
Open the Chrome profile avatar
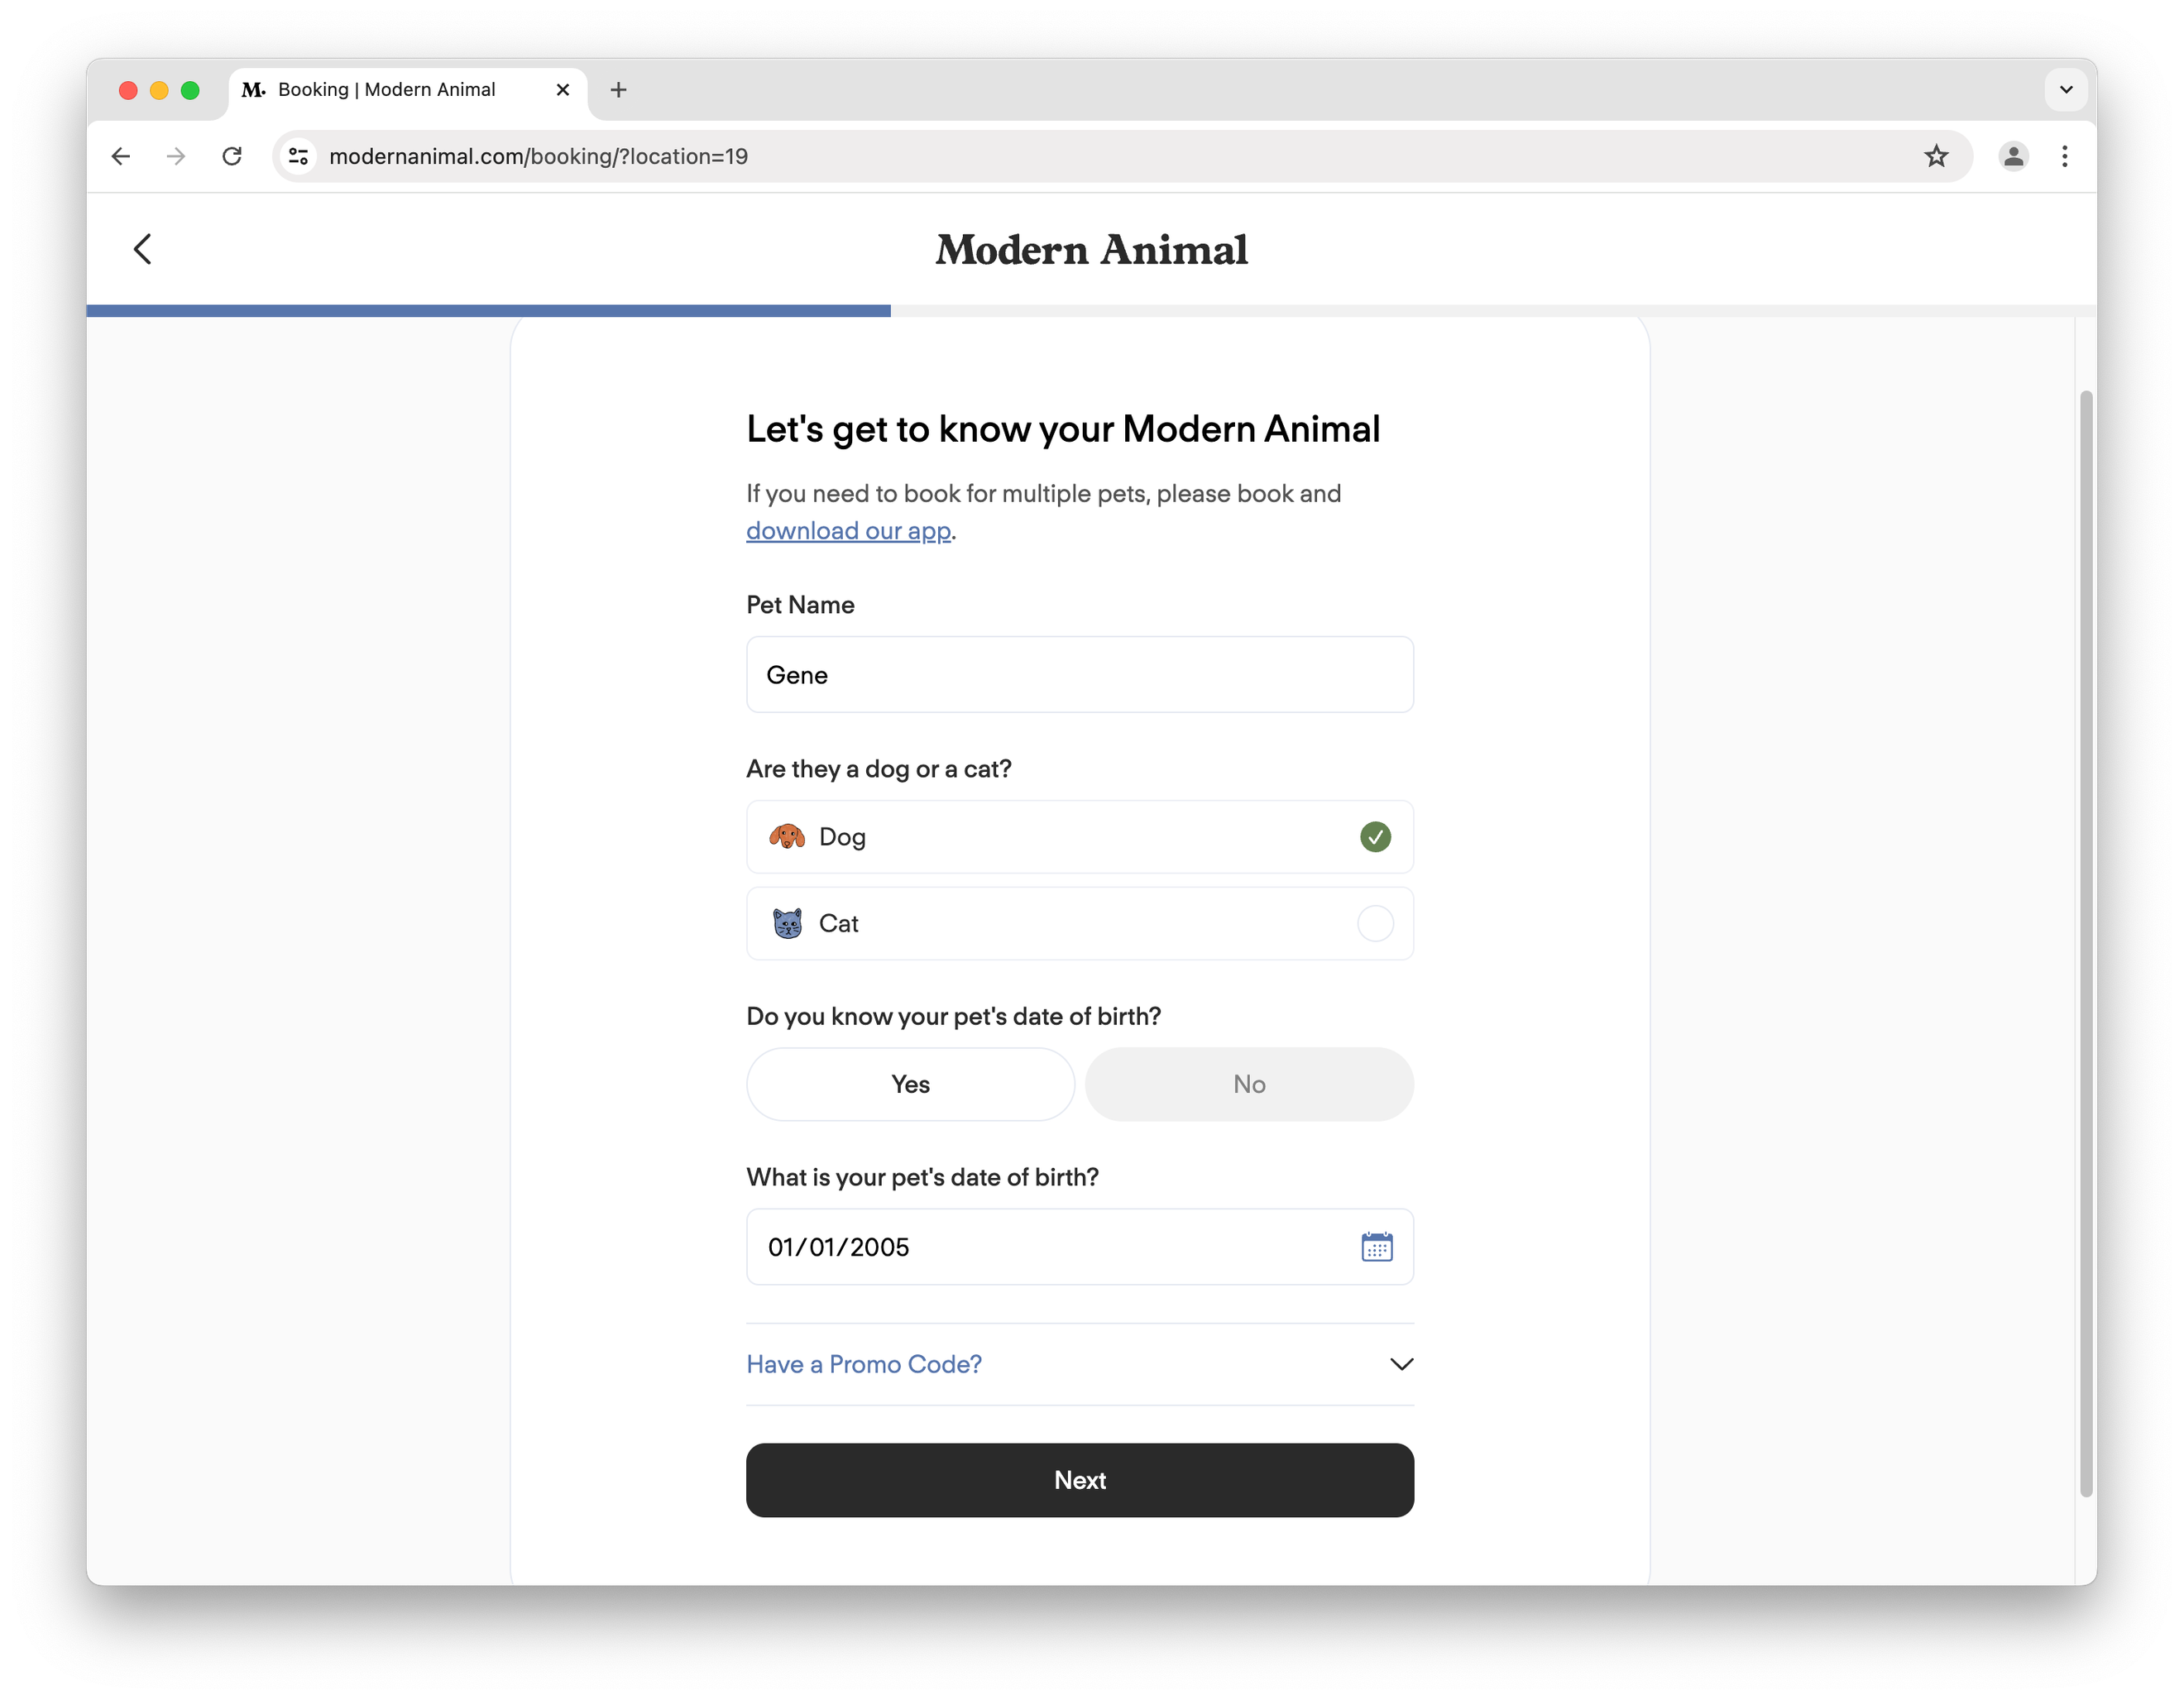click(x=2013, y=156)
